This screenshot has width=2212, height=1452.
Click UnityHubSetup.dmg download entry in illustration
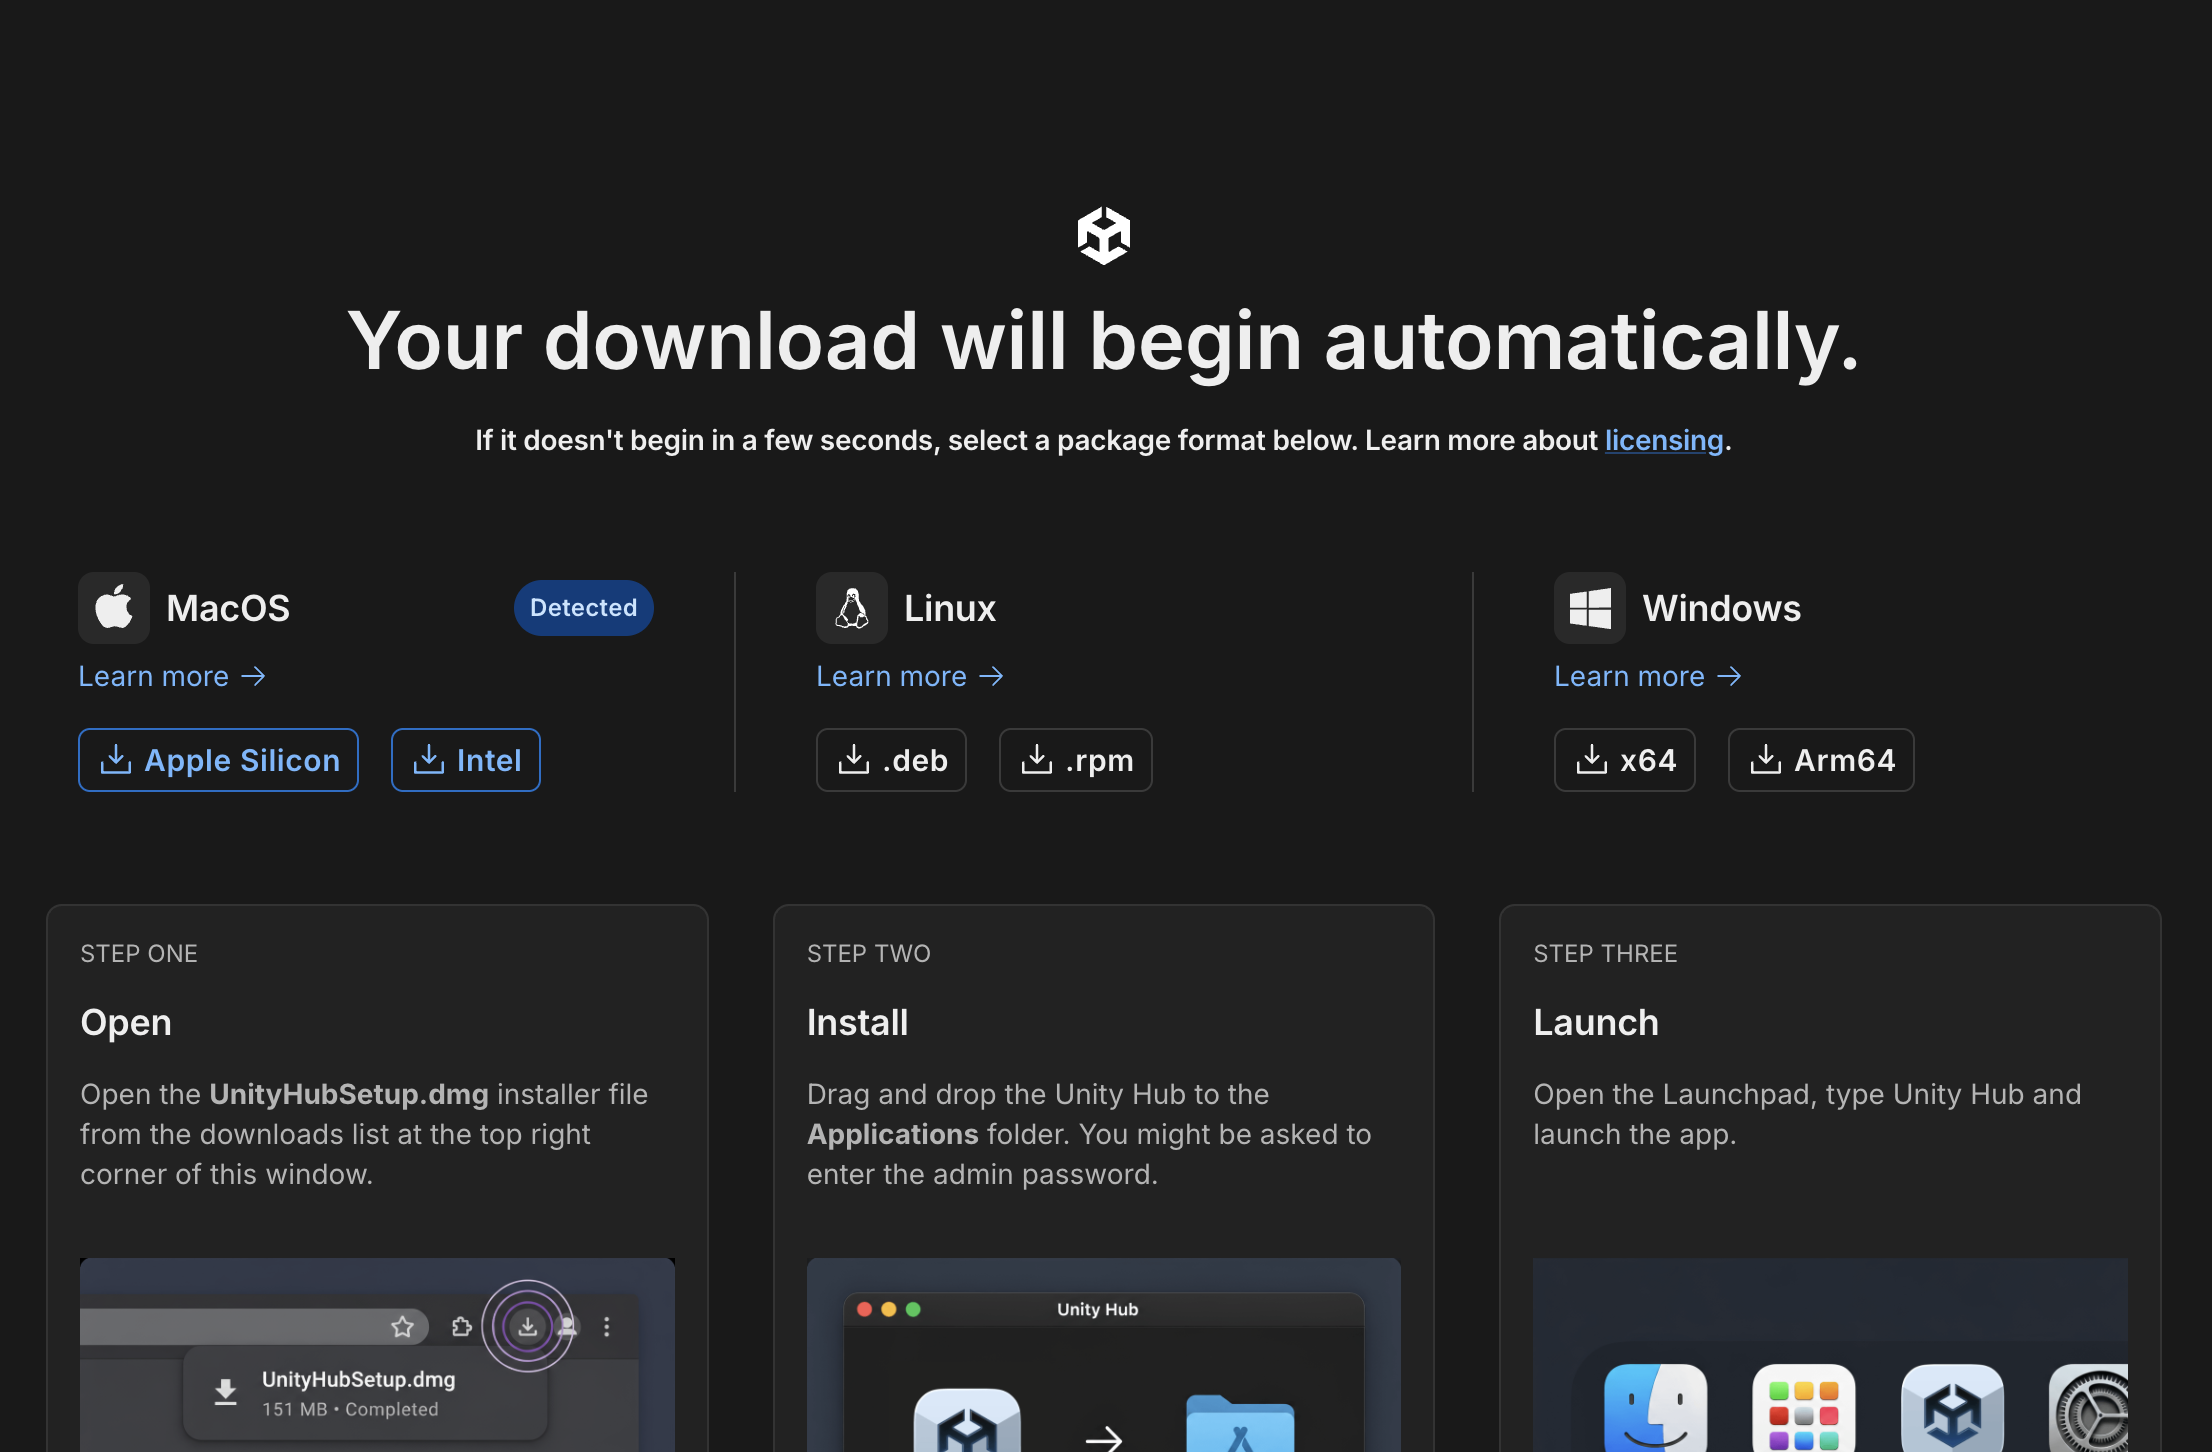(365, 1393)
